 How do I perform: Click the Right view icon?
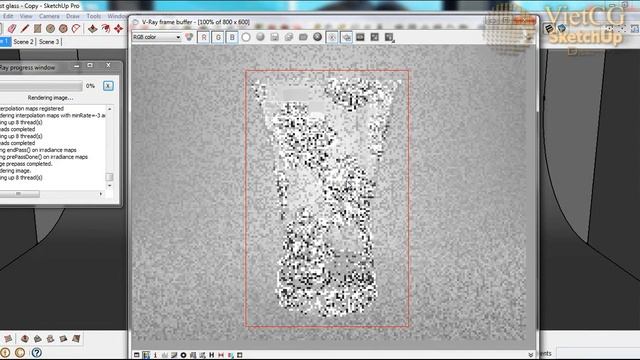coord(51,338)
